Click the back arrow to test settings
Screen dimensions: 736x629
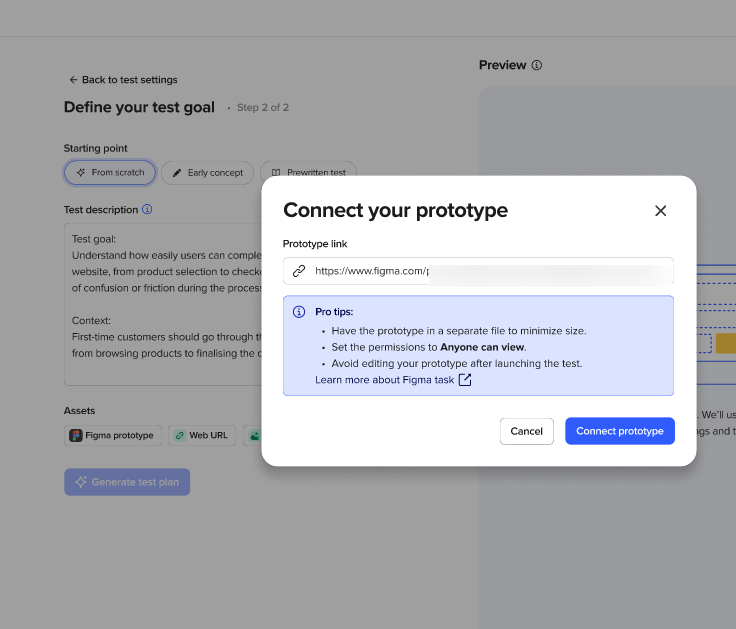(73, 80)
